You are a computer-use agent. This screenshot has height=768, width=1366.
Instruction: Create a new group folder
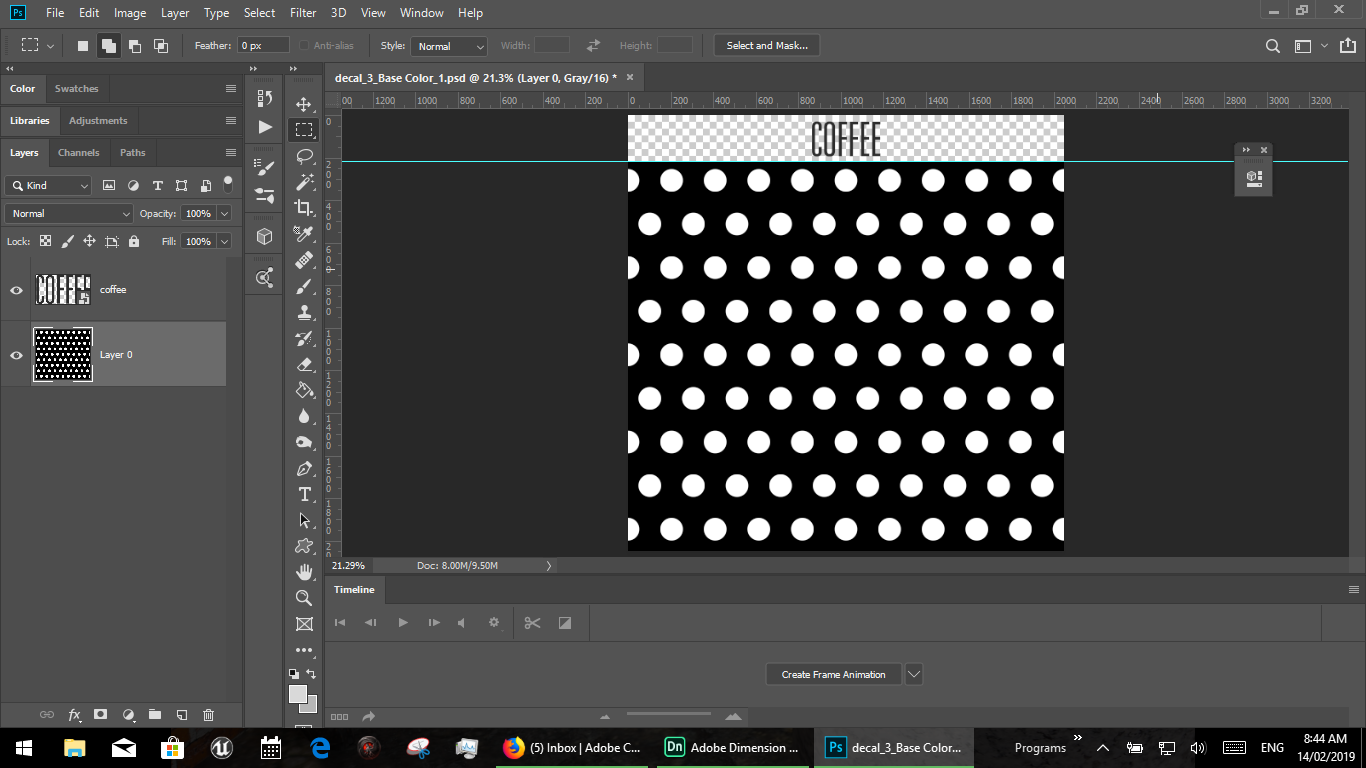[x=155, y=715]
